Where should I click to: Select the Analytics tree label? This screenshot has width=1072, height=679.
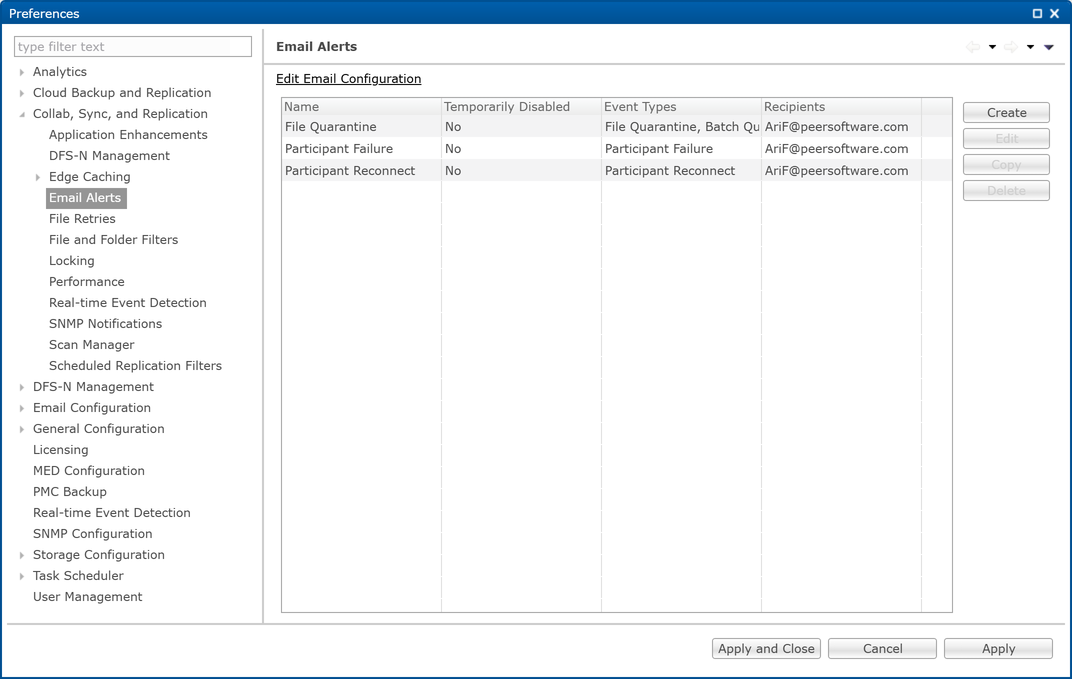(x=59, y=72)
